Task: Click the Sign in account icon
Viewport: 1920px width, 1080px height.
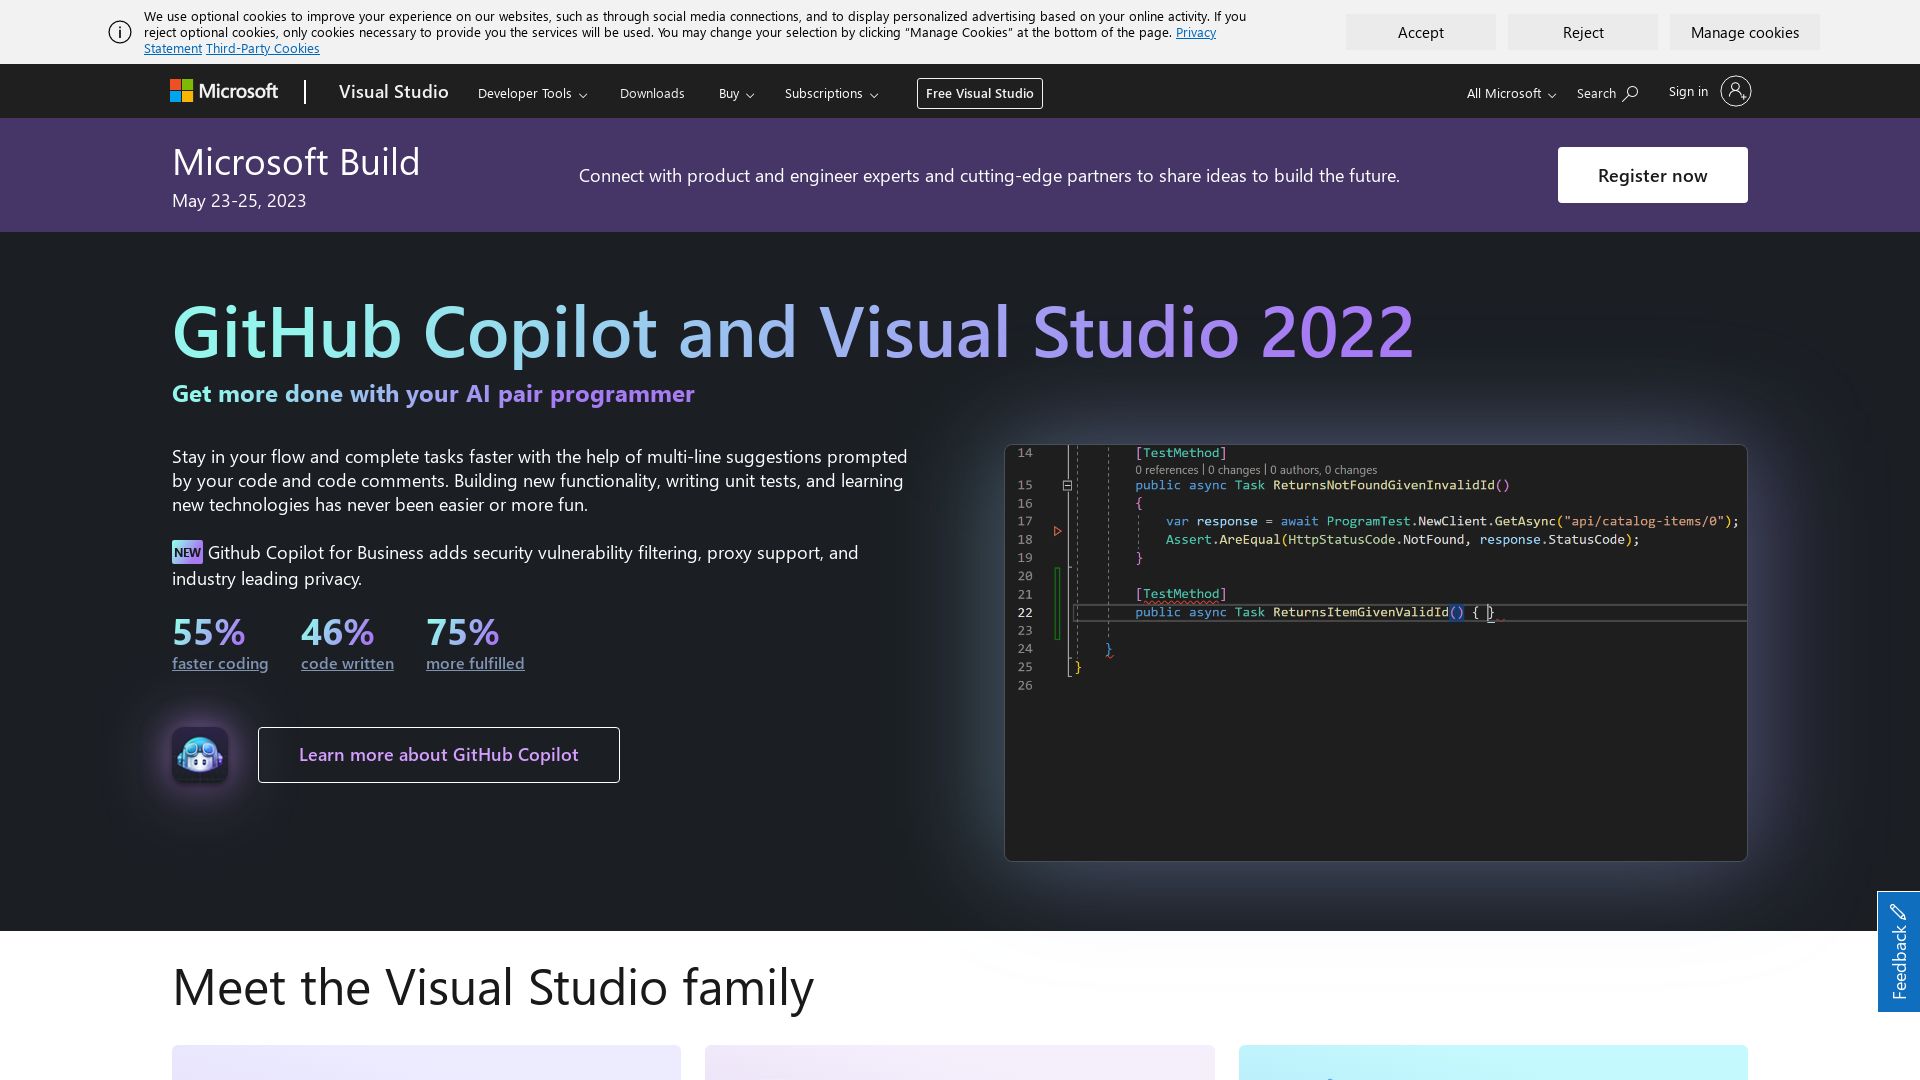Action: [x=1735, y=91]
